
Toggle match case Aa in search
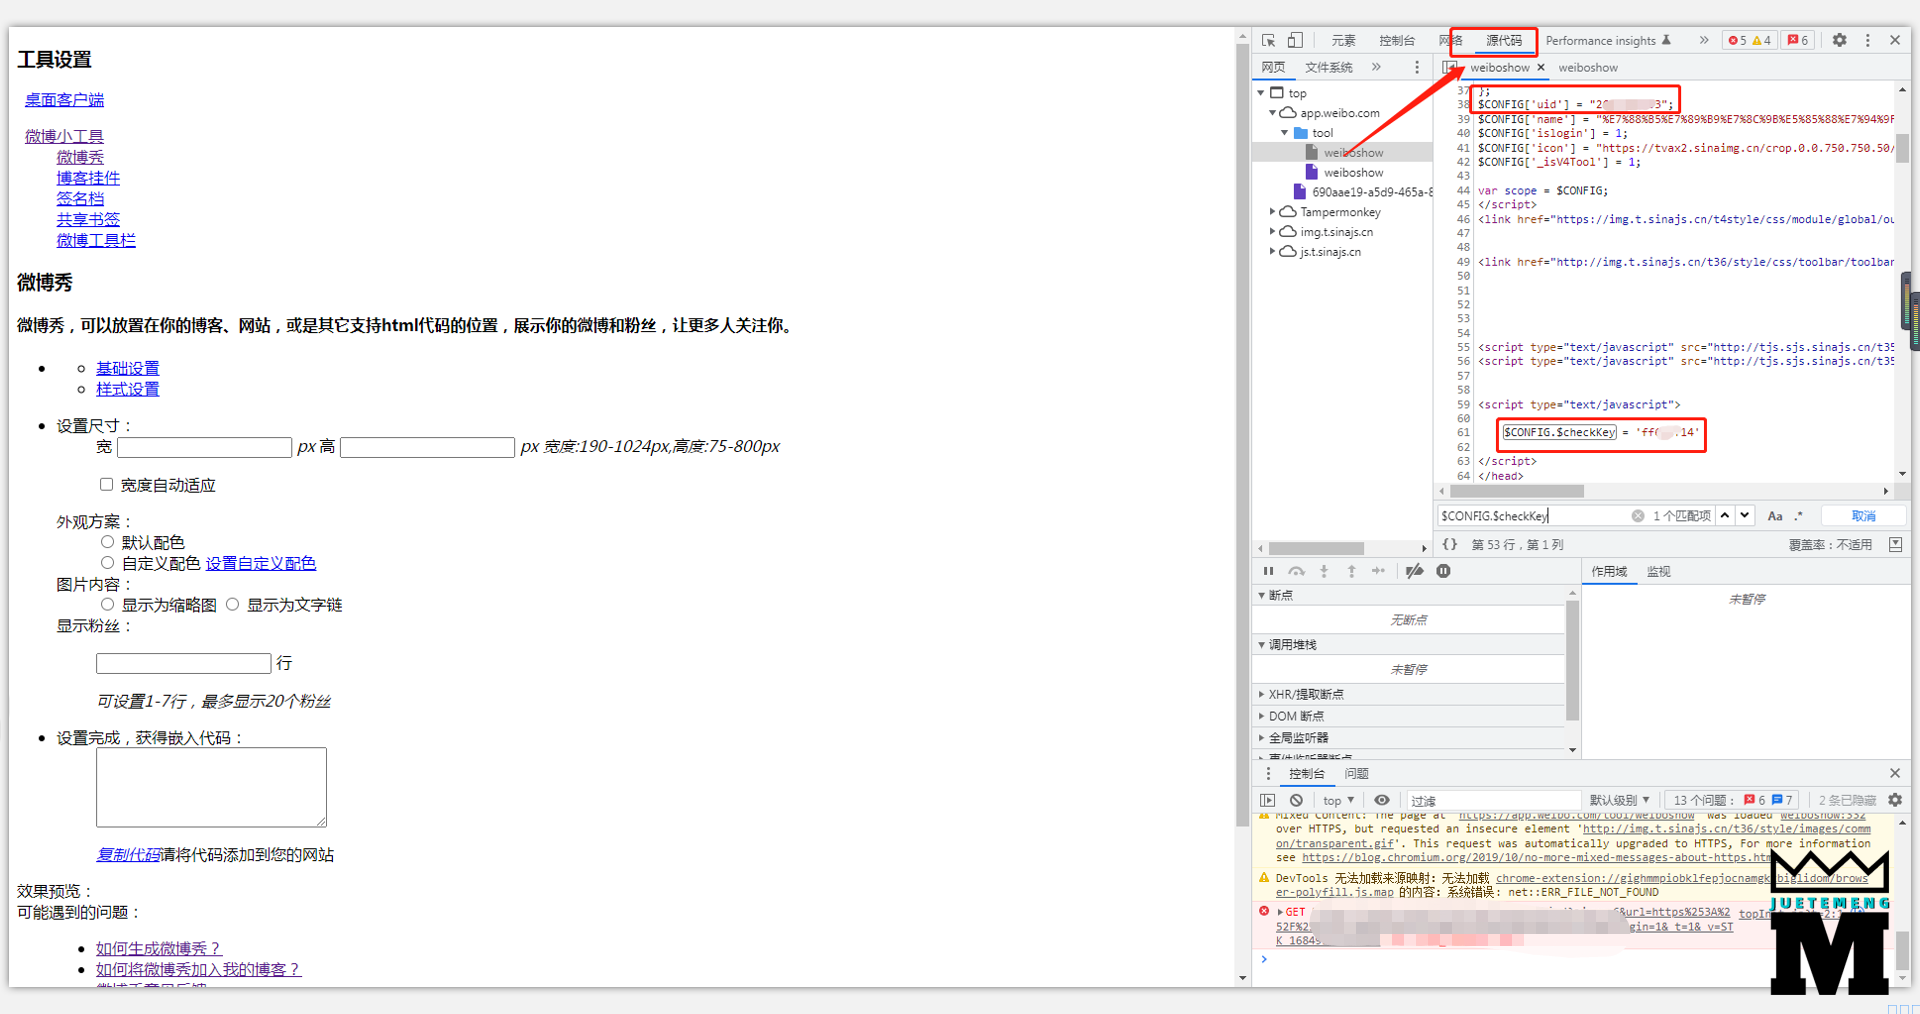pyautogui.click(x=1775, y=516)
